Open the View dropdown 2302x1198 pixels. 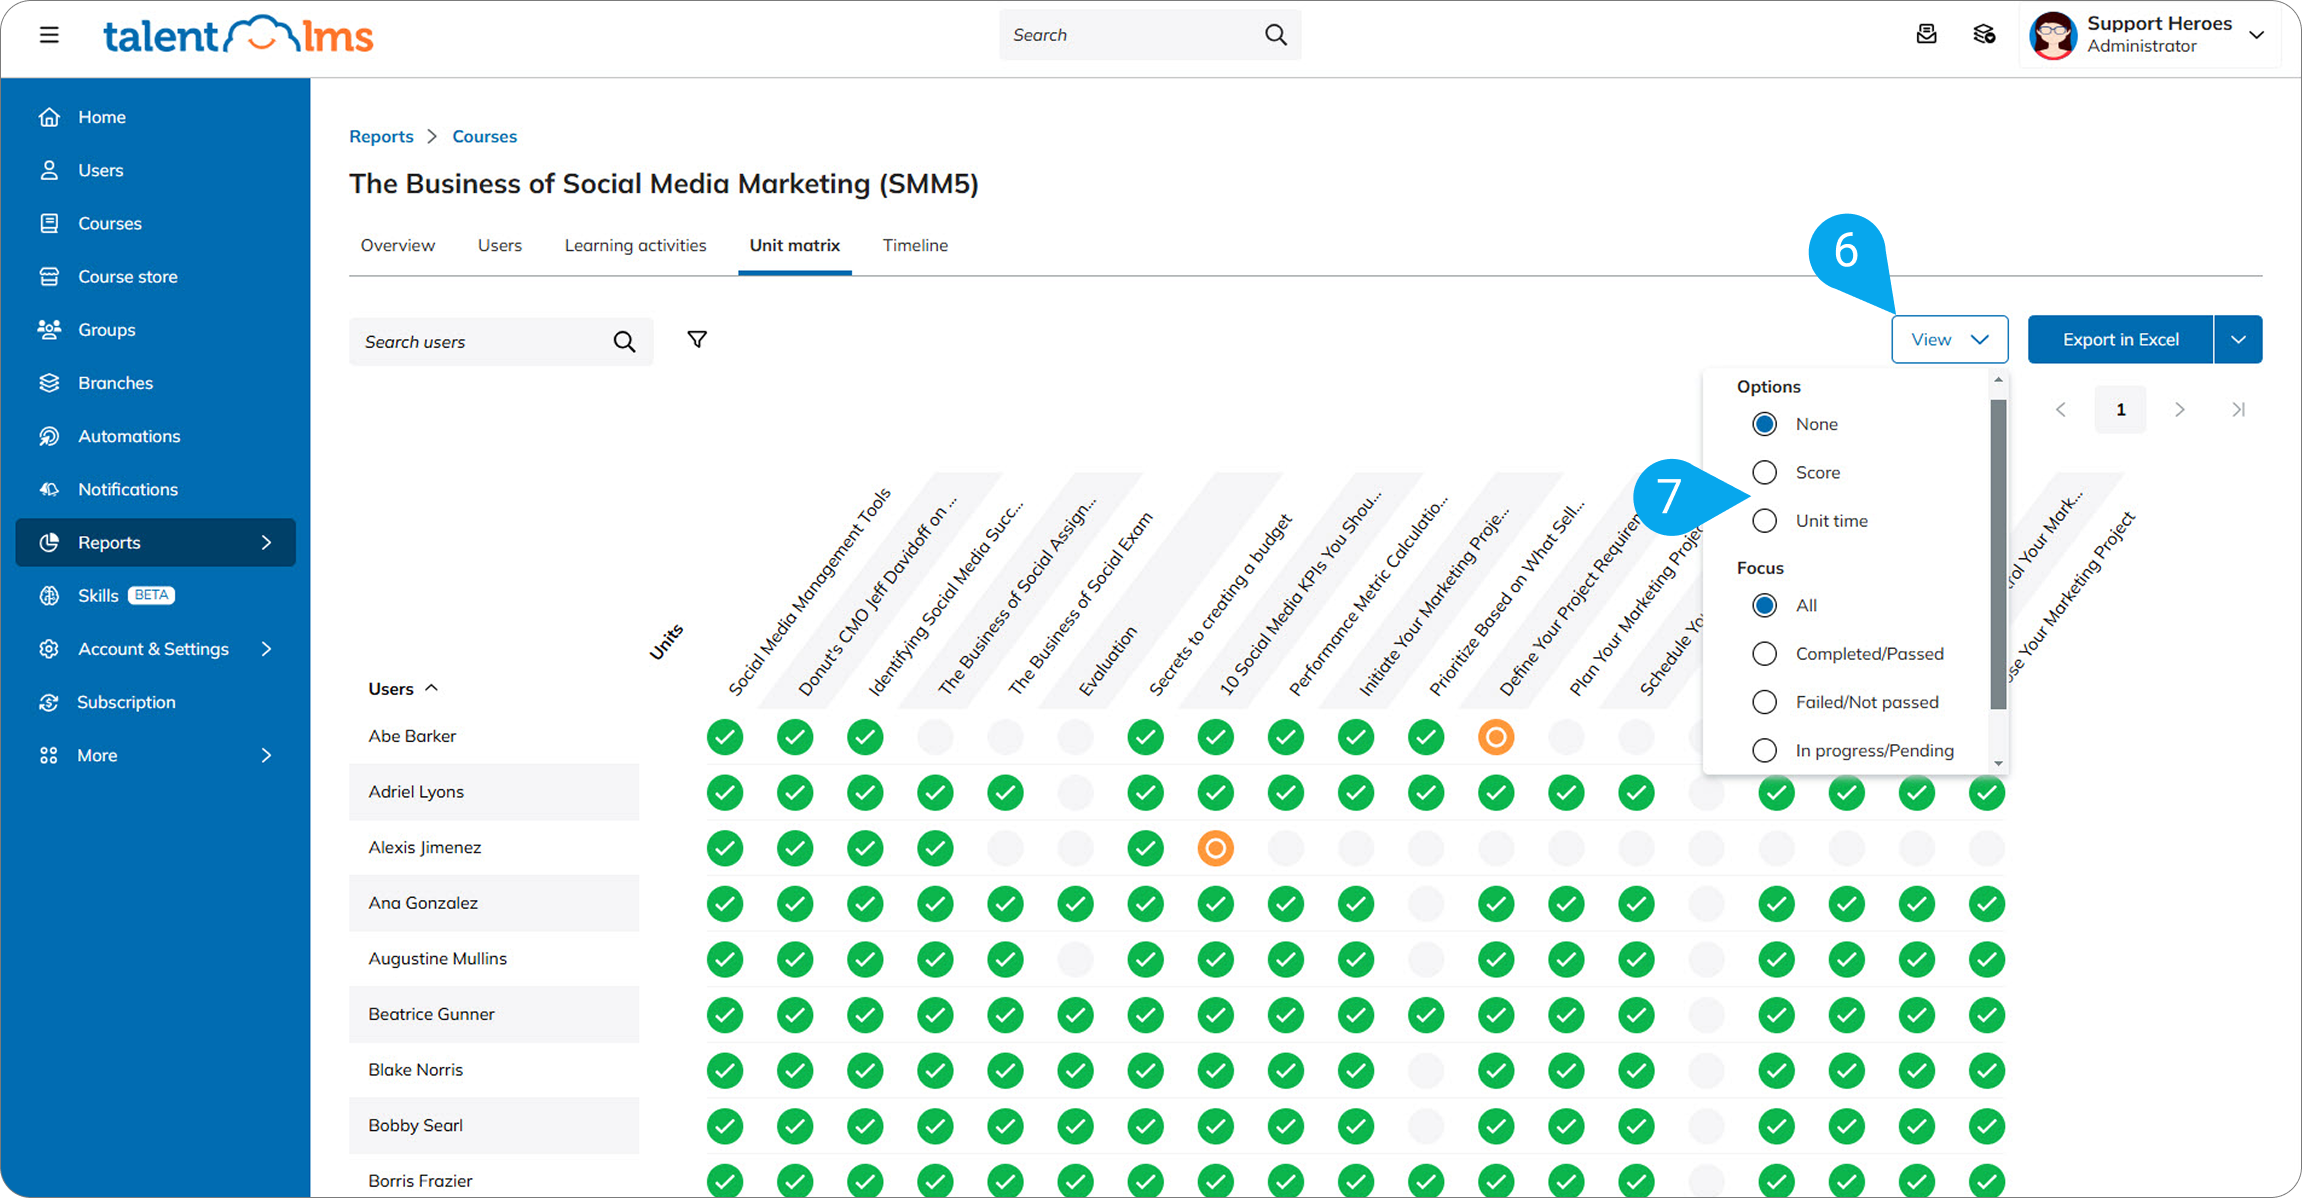1949,340
